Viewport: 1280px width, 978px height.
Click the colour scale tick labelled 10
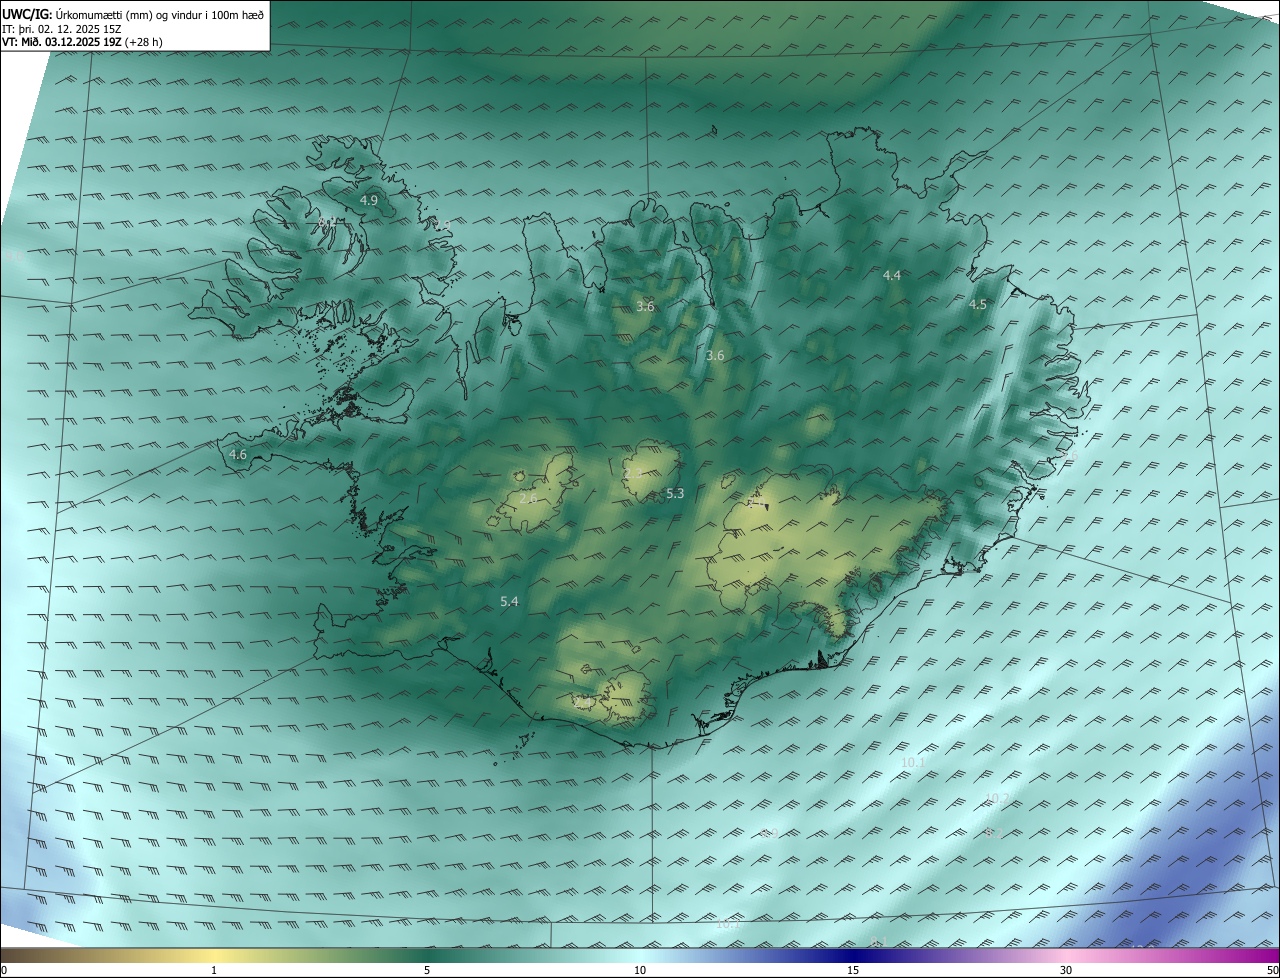pos(640,970)
